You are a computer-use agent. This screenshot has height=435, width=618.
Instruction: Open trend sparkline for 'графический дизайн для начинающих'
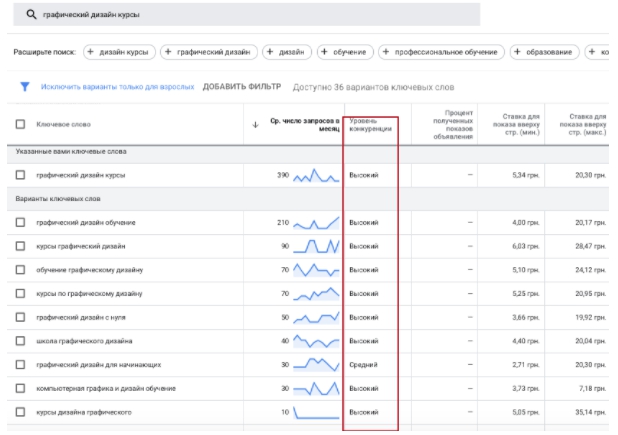316,364
